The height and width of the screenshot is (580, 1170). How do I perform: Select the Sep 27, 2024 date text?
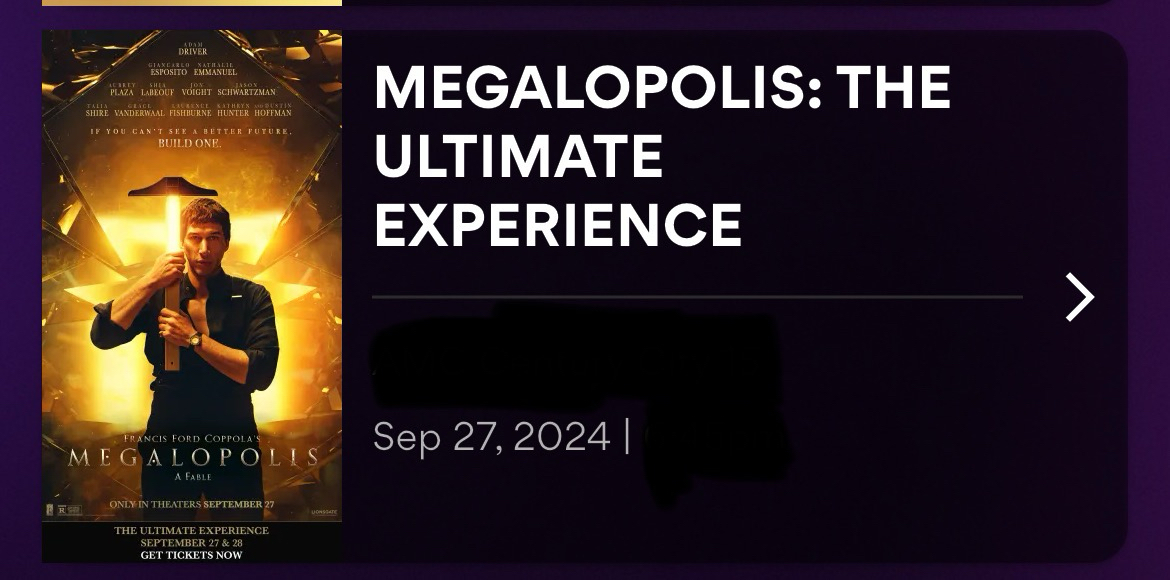(491, 437)
